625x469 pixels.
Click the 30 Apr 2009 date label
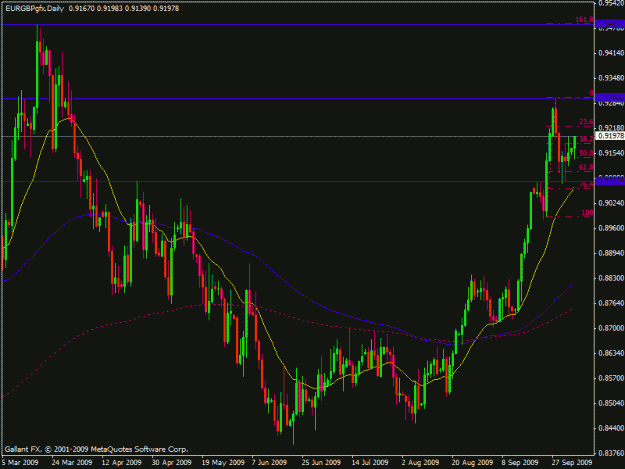click(171, 463)
